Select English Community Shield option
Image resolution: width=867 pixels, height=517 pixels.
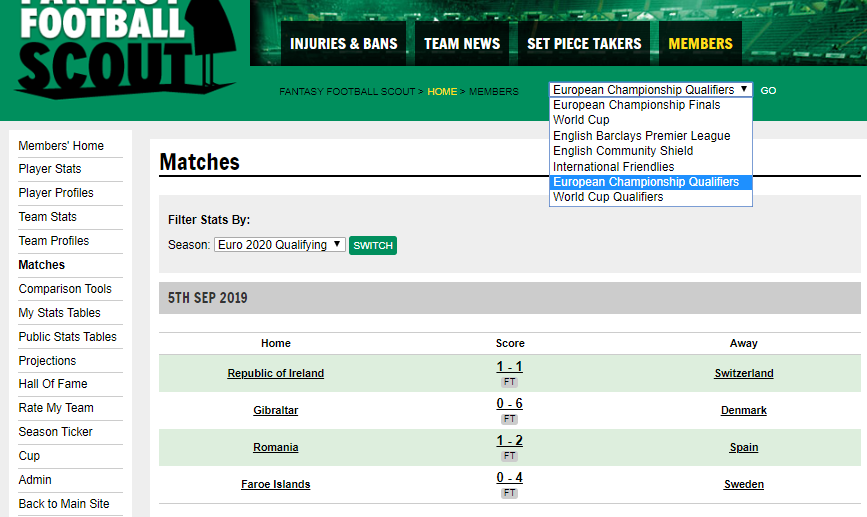click(x=650, y=151)
